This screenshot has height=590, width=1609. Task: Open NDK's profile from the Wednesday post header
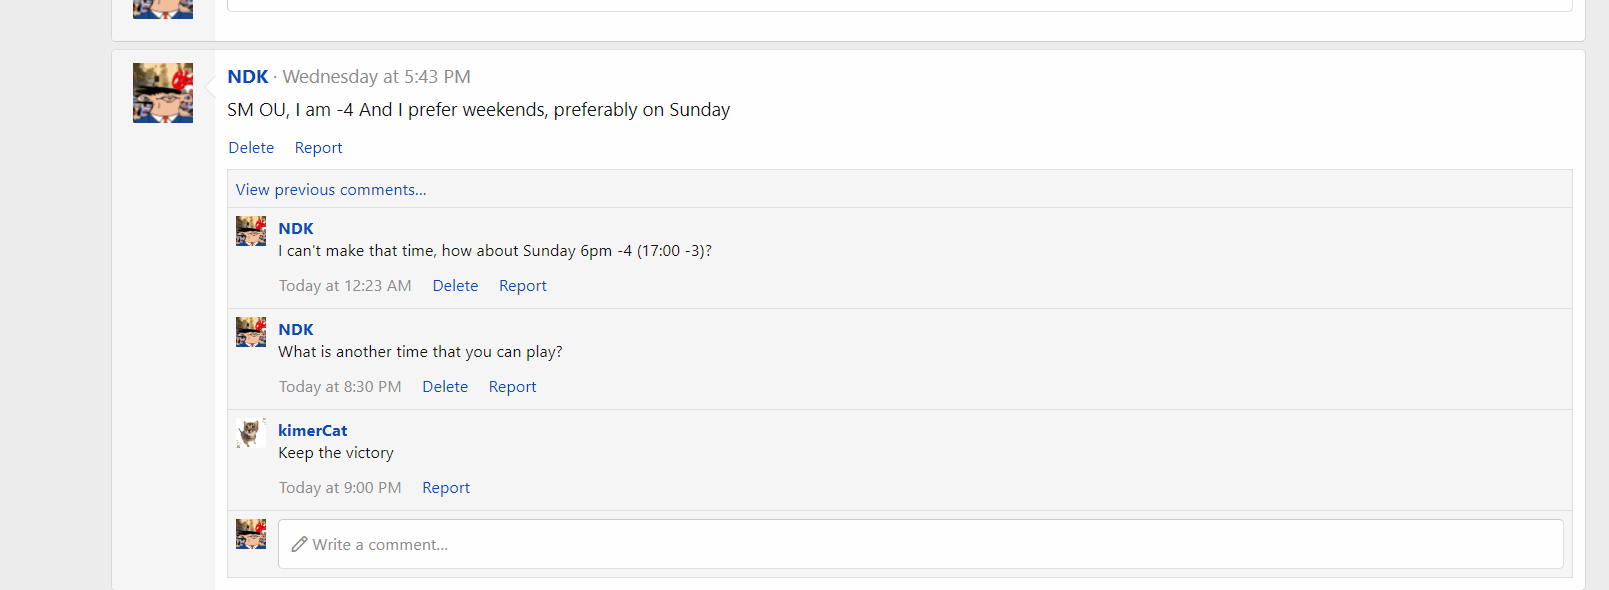pos(248,77)
